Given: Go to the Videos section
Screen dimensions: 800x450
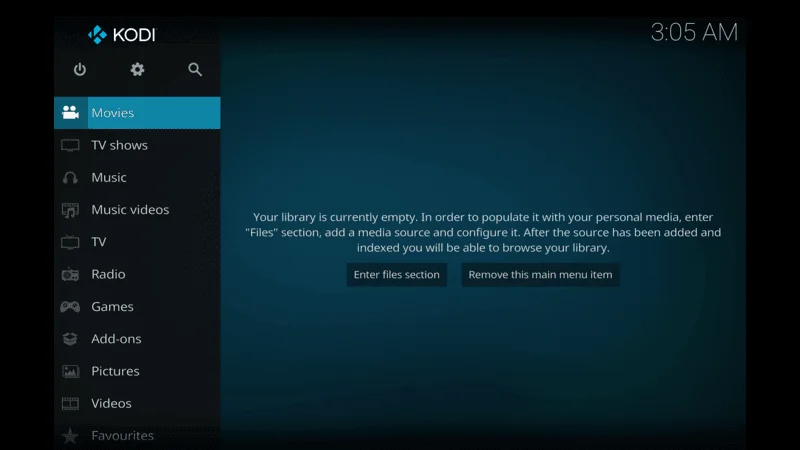Looking at the screenshot, I should click(111, 404).
